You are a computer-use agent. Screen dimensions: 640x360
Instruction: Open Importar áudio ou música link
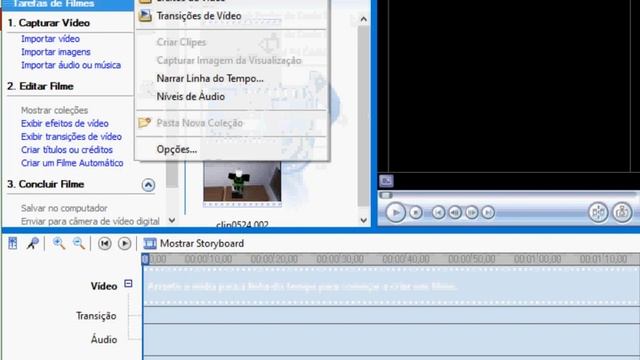point(71,65)
